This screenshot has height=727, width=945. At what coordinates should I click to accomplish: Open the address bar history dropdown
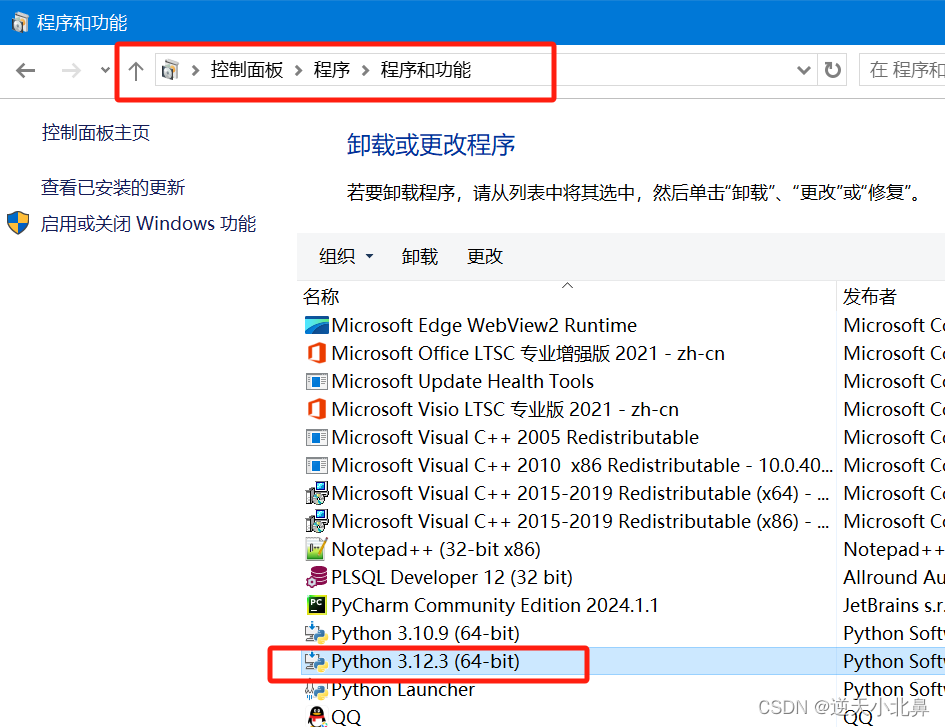click(804, 70)
